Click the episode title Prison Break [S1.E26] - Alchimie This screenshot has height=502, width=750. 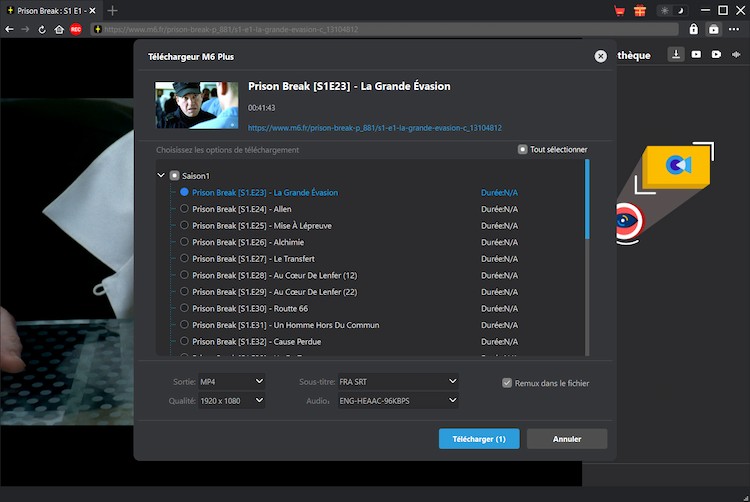coord(248,242)
